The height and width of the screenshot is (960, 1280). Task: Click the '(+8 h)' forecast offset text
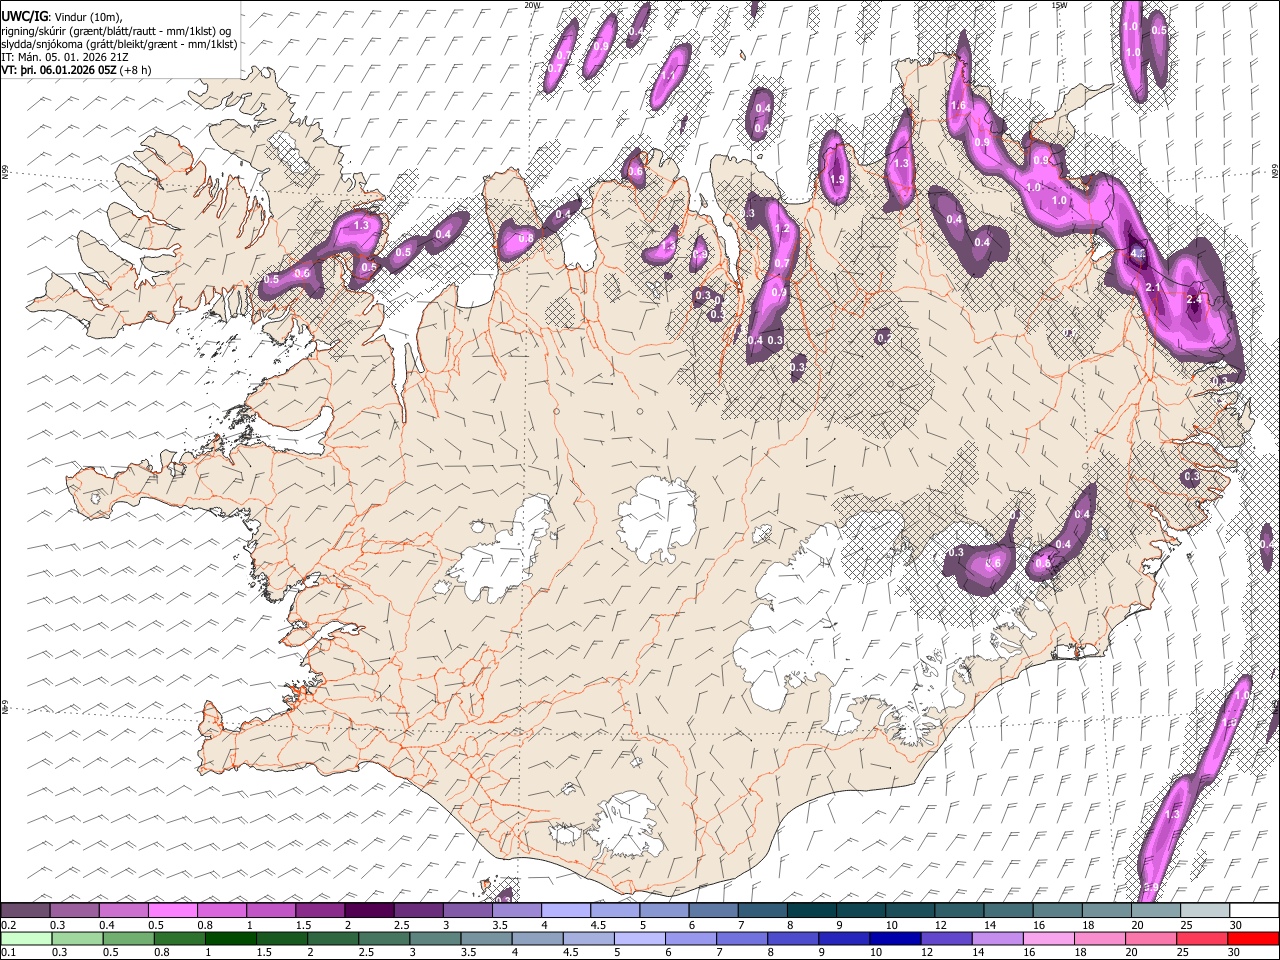click(135, 70)
